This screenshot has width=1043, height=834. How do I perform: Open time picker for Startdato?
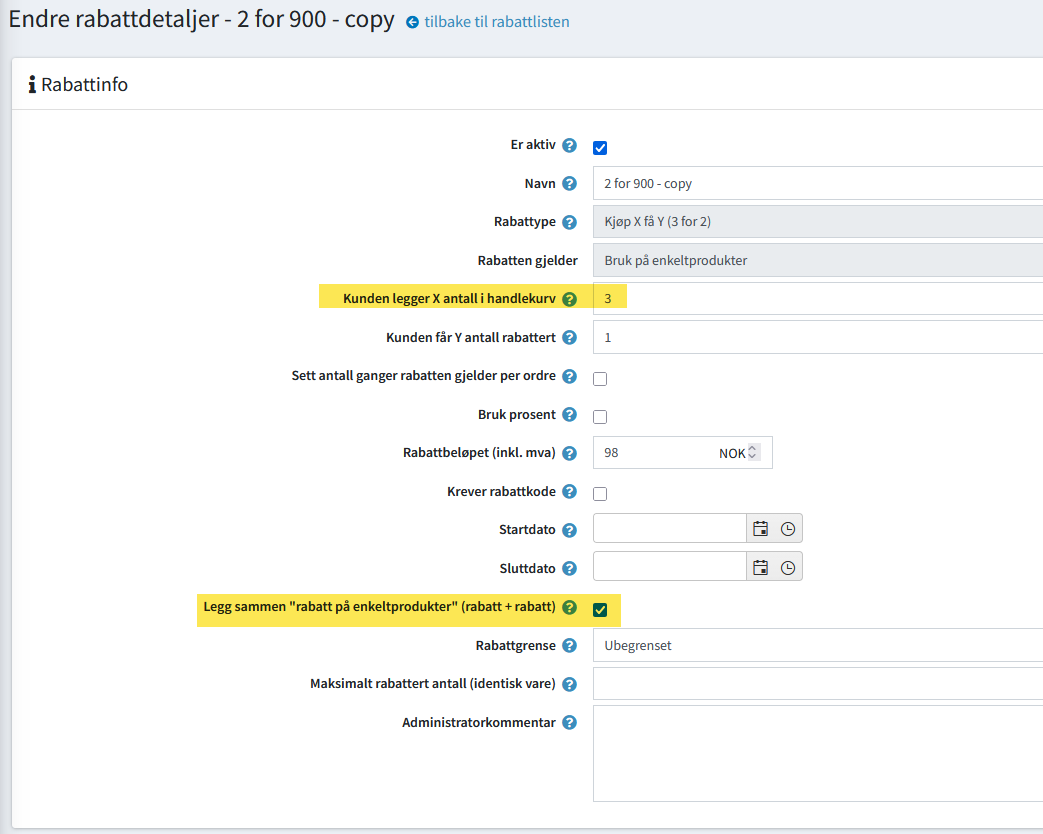coord(788,529)
